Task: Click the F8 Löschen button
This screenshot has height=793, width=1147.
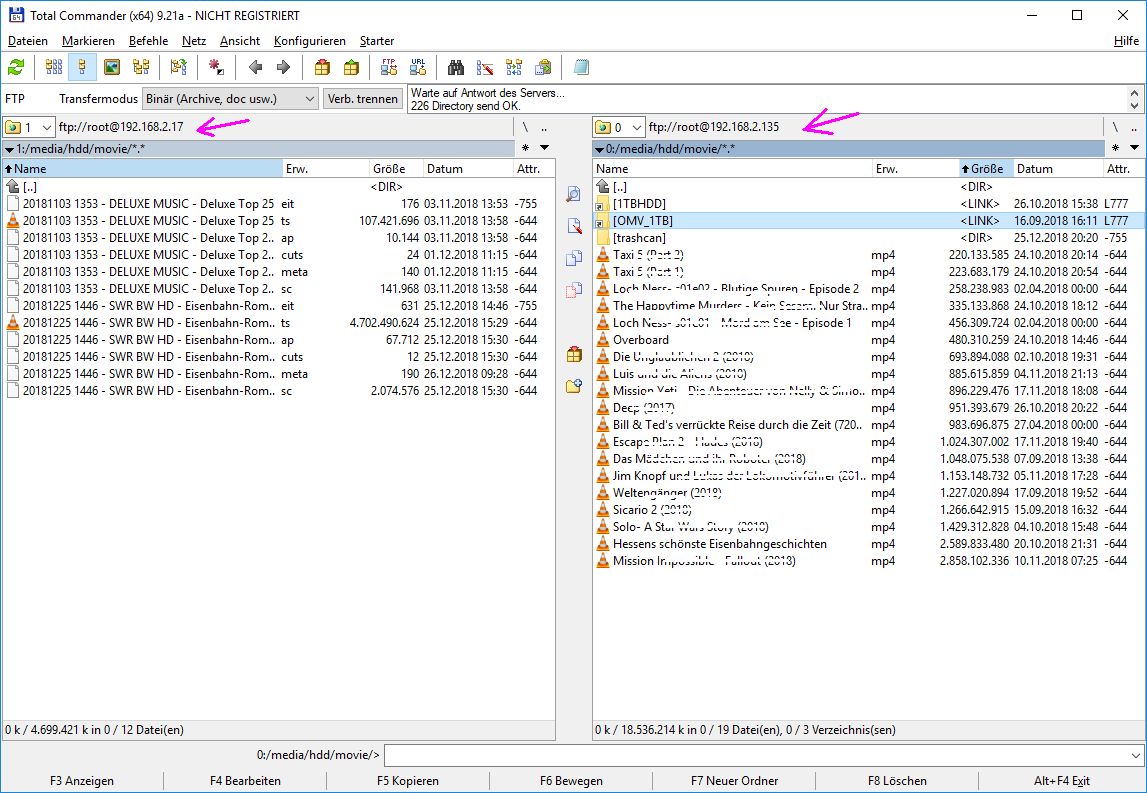Action: pos(898,781)
